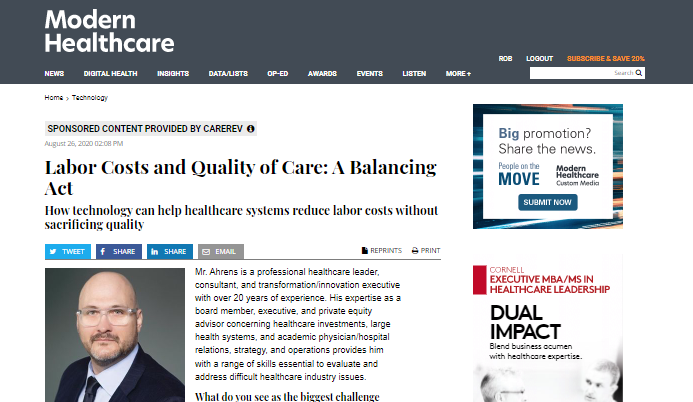Click the Logout link
The width and height of the screenshot is (693, 402).
coord(539,59)
